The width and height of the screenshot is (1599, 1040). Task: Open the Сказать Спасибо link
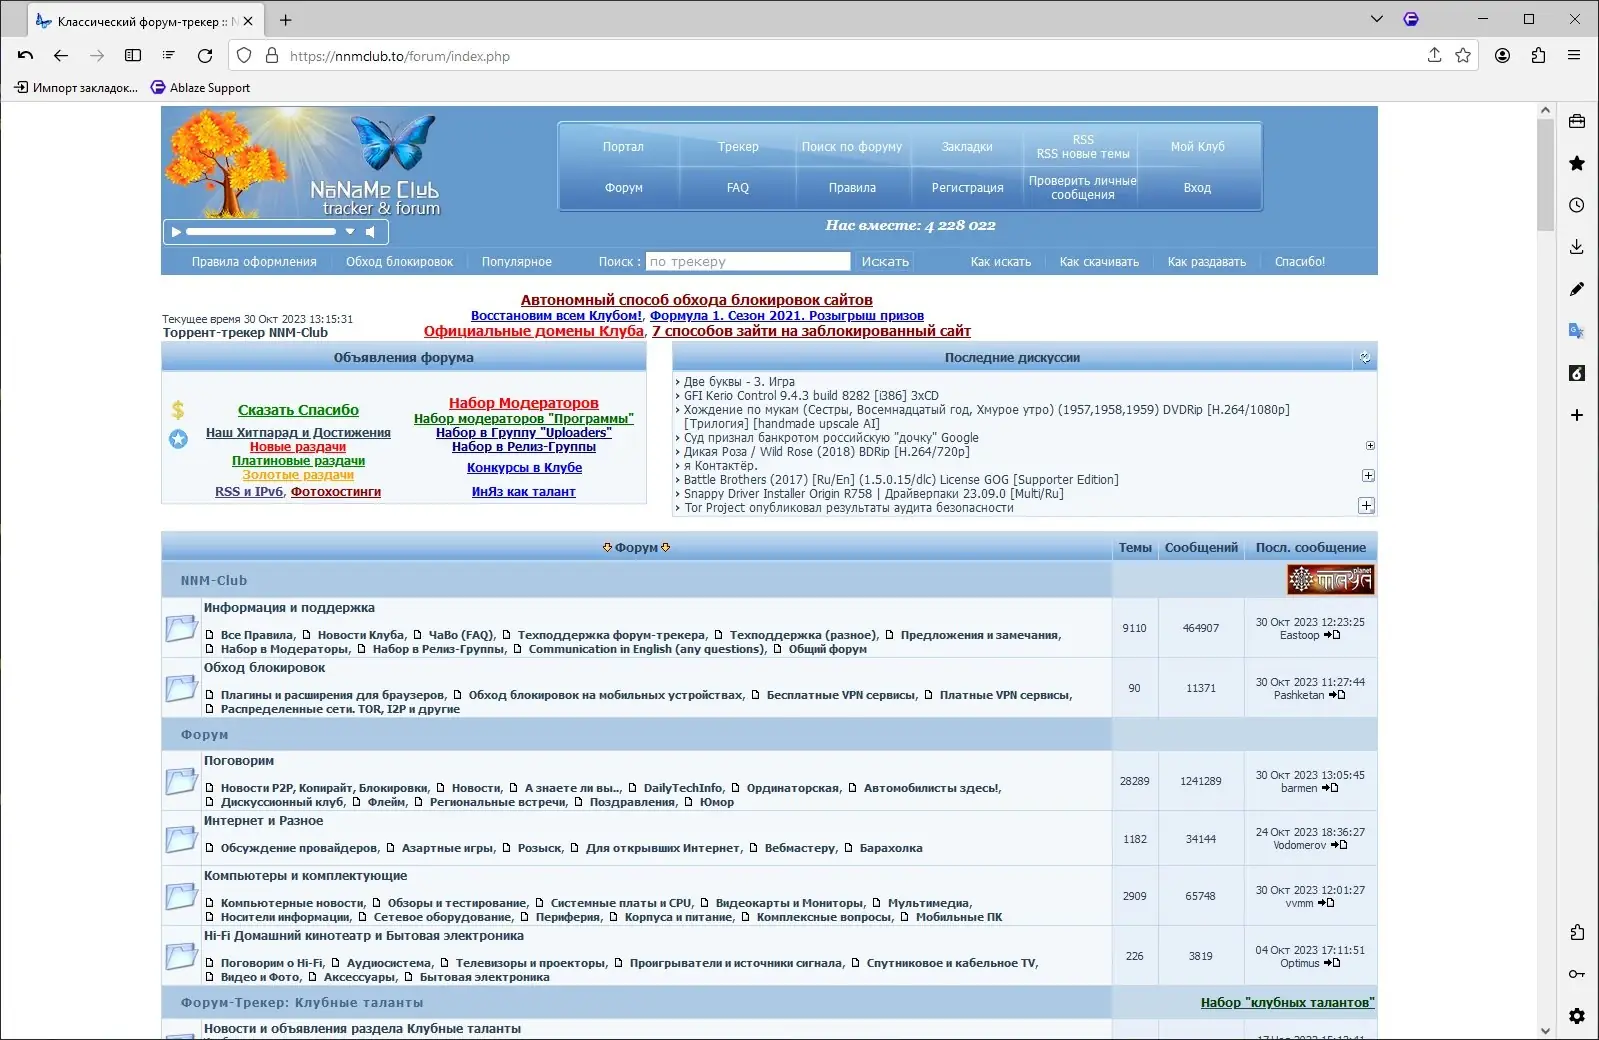pos(298,410)
